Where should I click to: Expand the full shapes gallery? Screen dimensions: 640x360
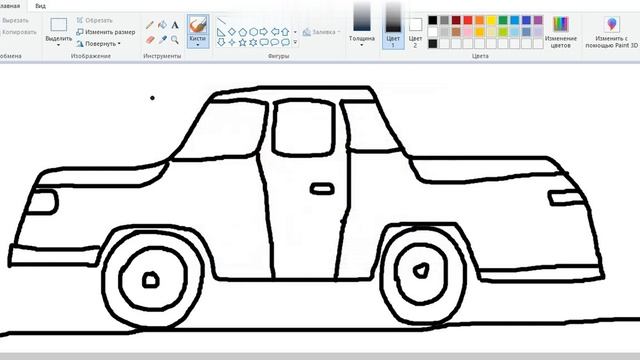(296, 42)
